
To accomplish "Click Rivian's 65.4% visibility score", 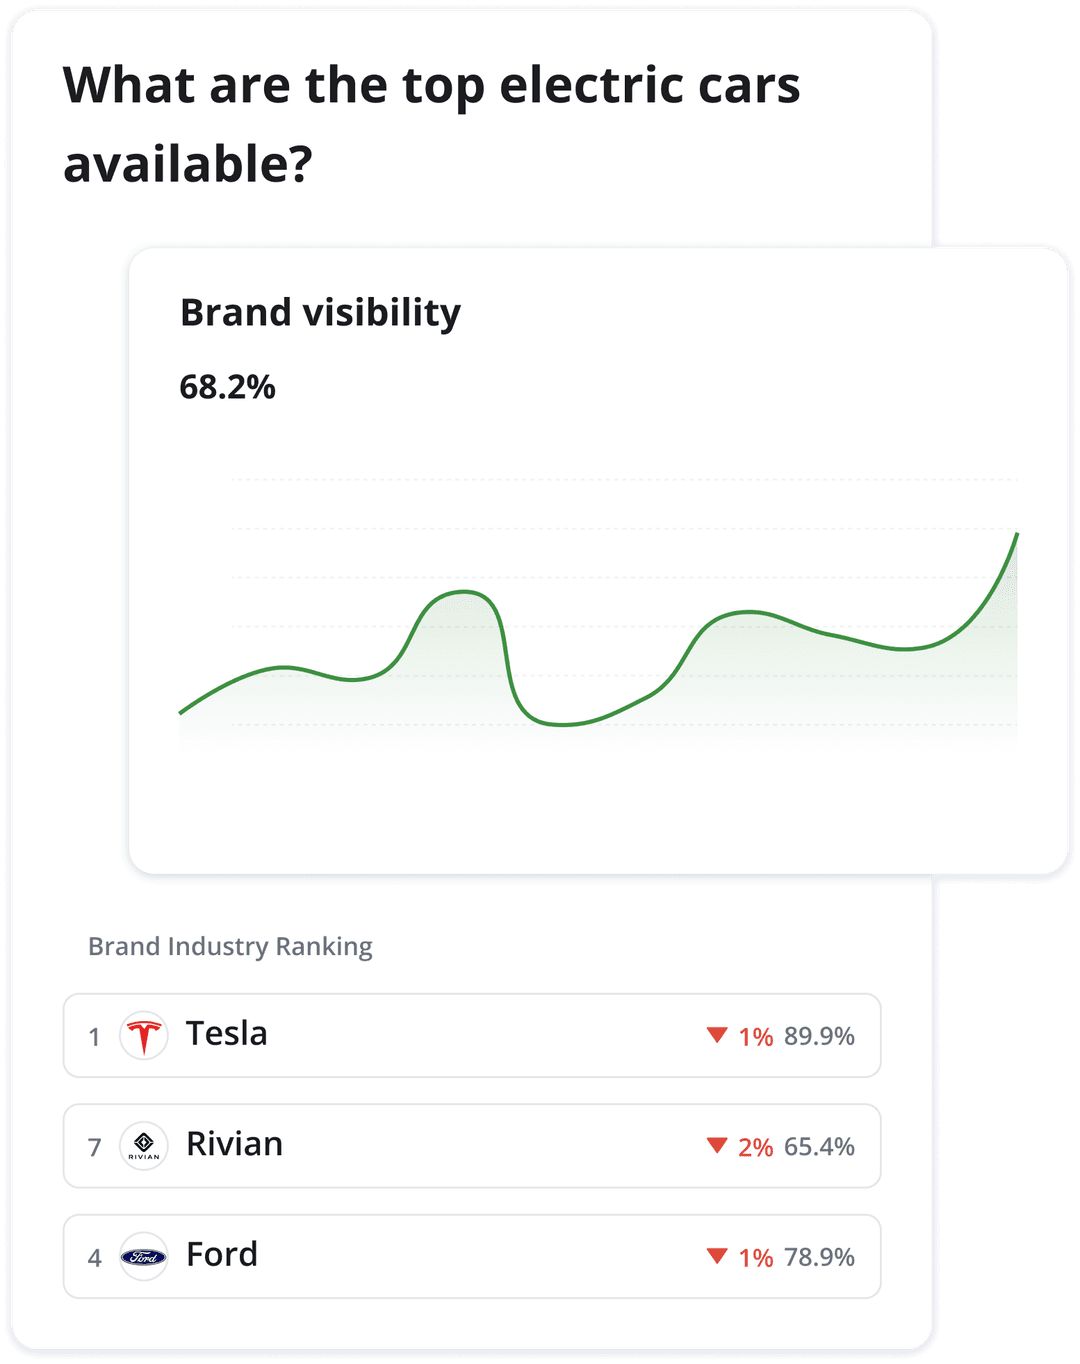I will coord(819,1147).
